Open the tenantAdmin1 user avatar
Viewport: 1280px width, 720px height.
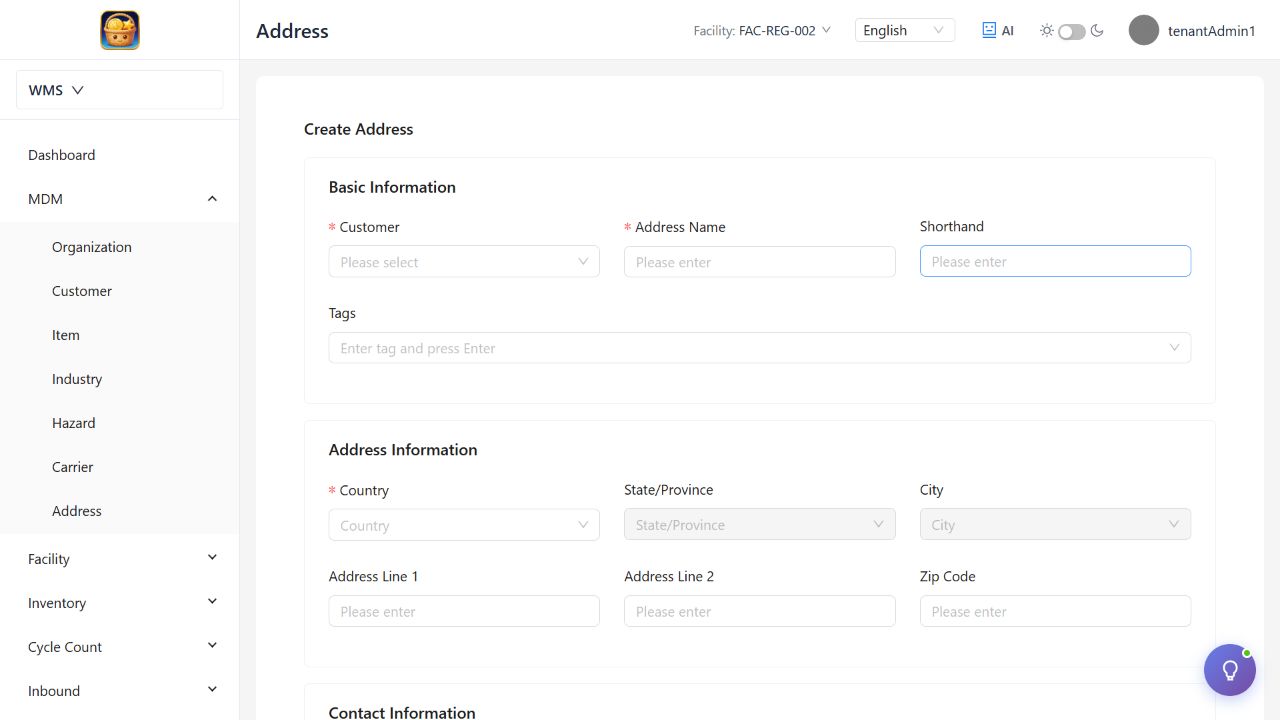[x=1144, y=30]
